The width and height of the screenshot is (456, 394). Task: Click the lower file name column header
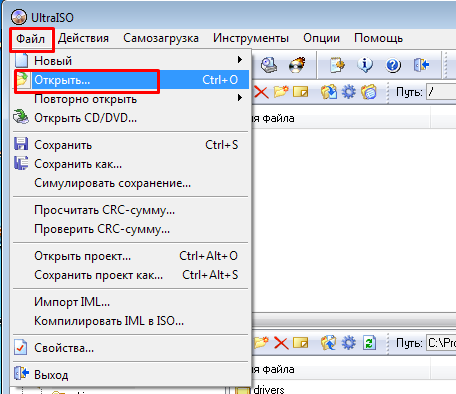(x=341, y=369)
